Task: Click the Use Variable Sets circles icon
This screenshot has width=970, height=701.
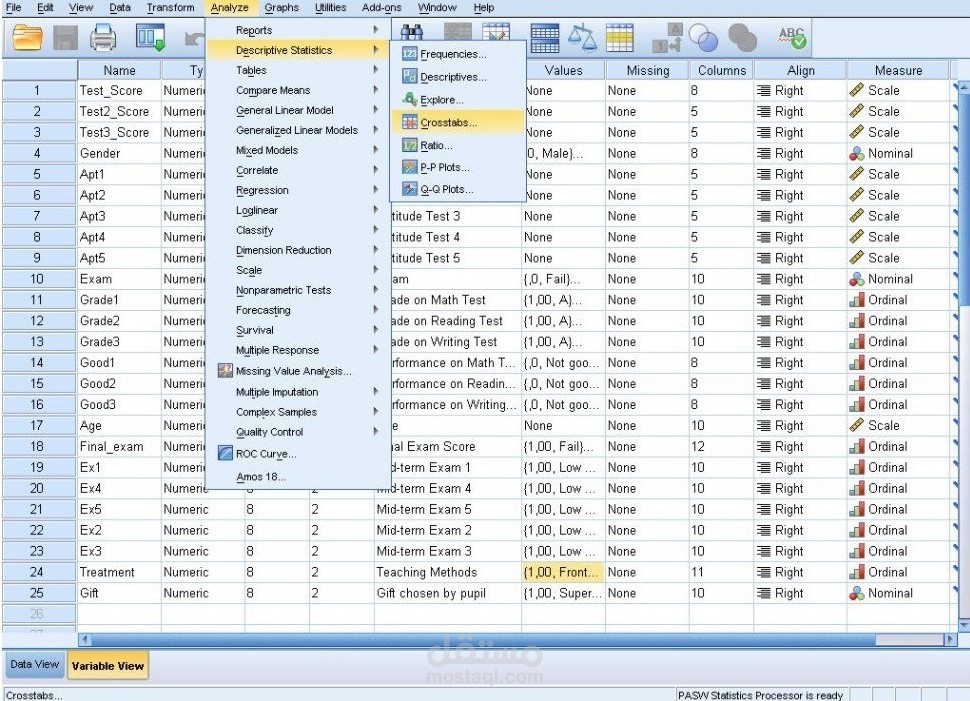Action: tap(703, 38)
